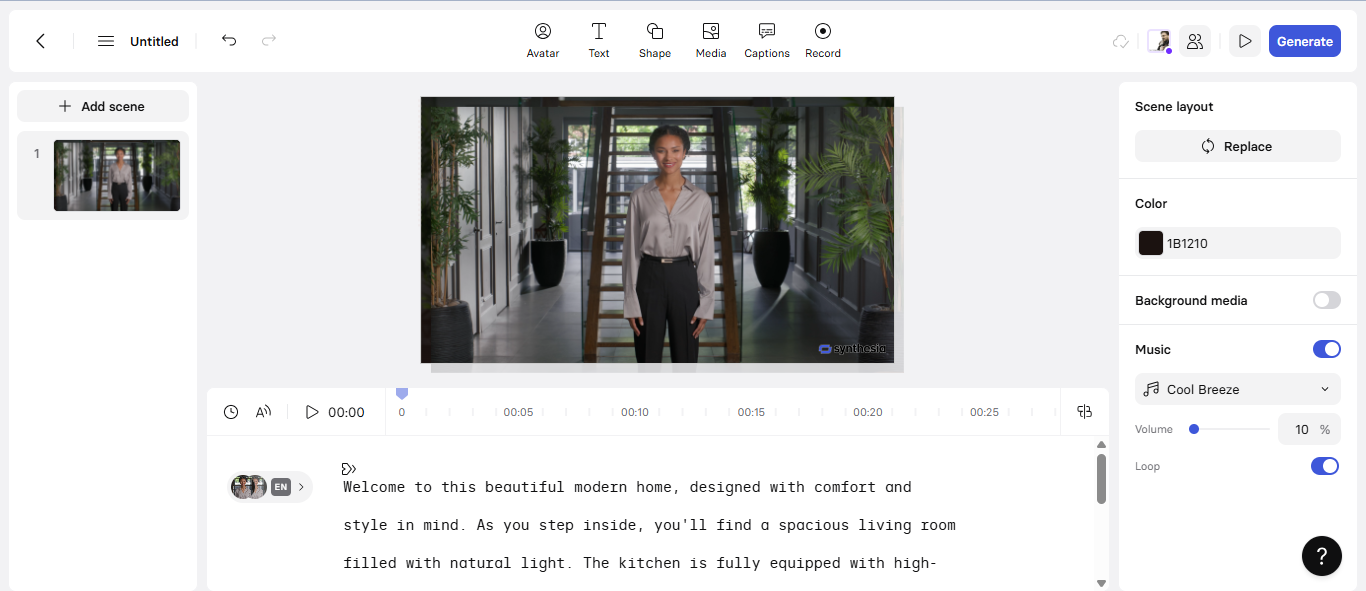Click the script marker icon above Welcome
This screenshot has width=1366, height=591.
coord(349,468)
